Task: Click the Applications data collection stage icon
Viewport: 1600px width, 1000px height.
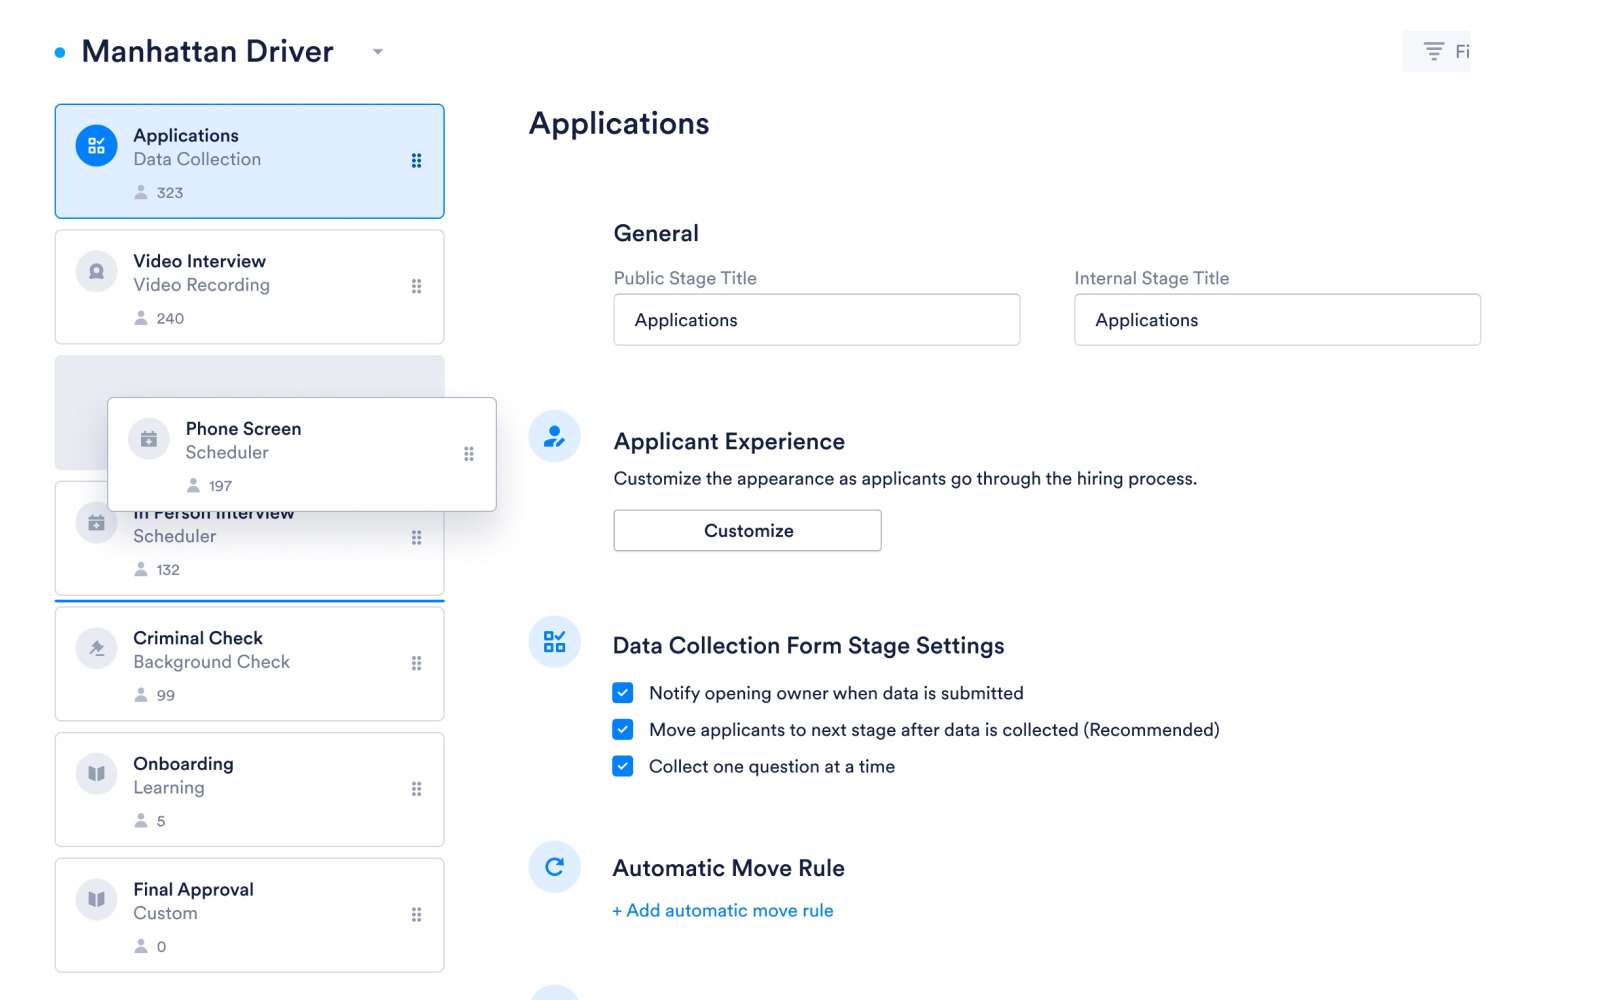Action: pyautogui.click(x=96, y=146)
